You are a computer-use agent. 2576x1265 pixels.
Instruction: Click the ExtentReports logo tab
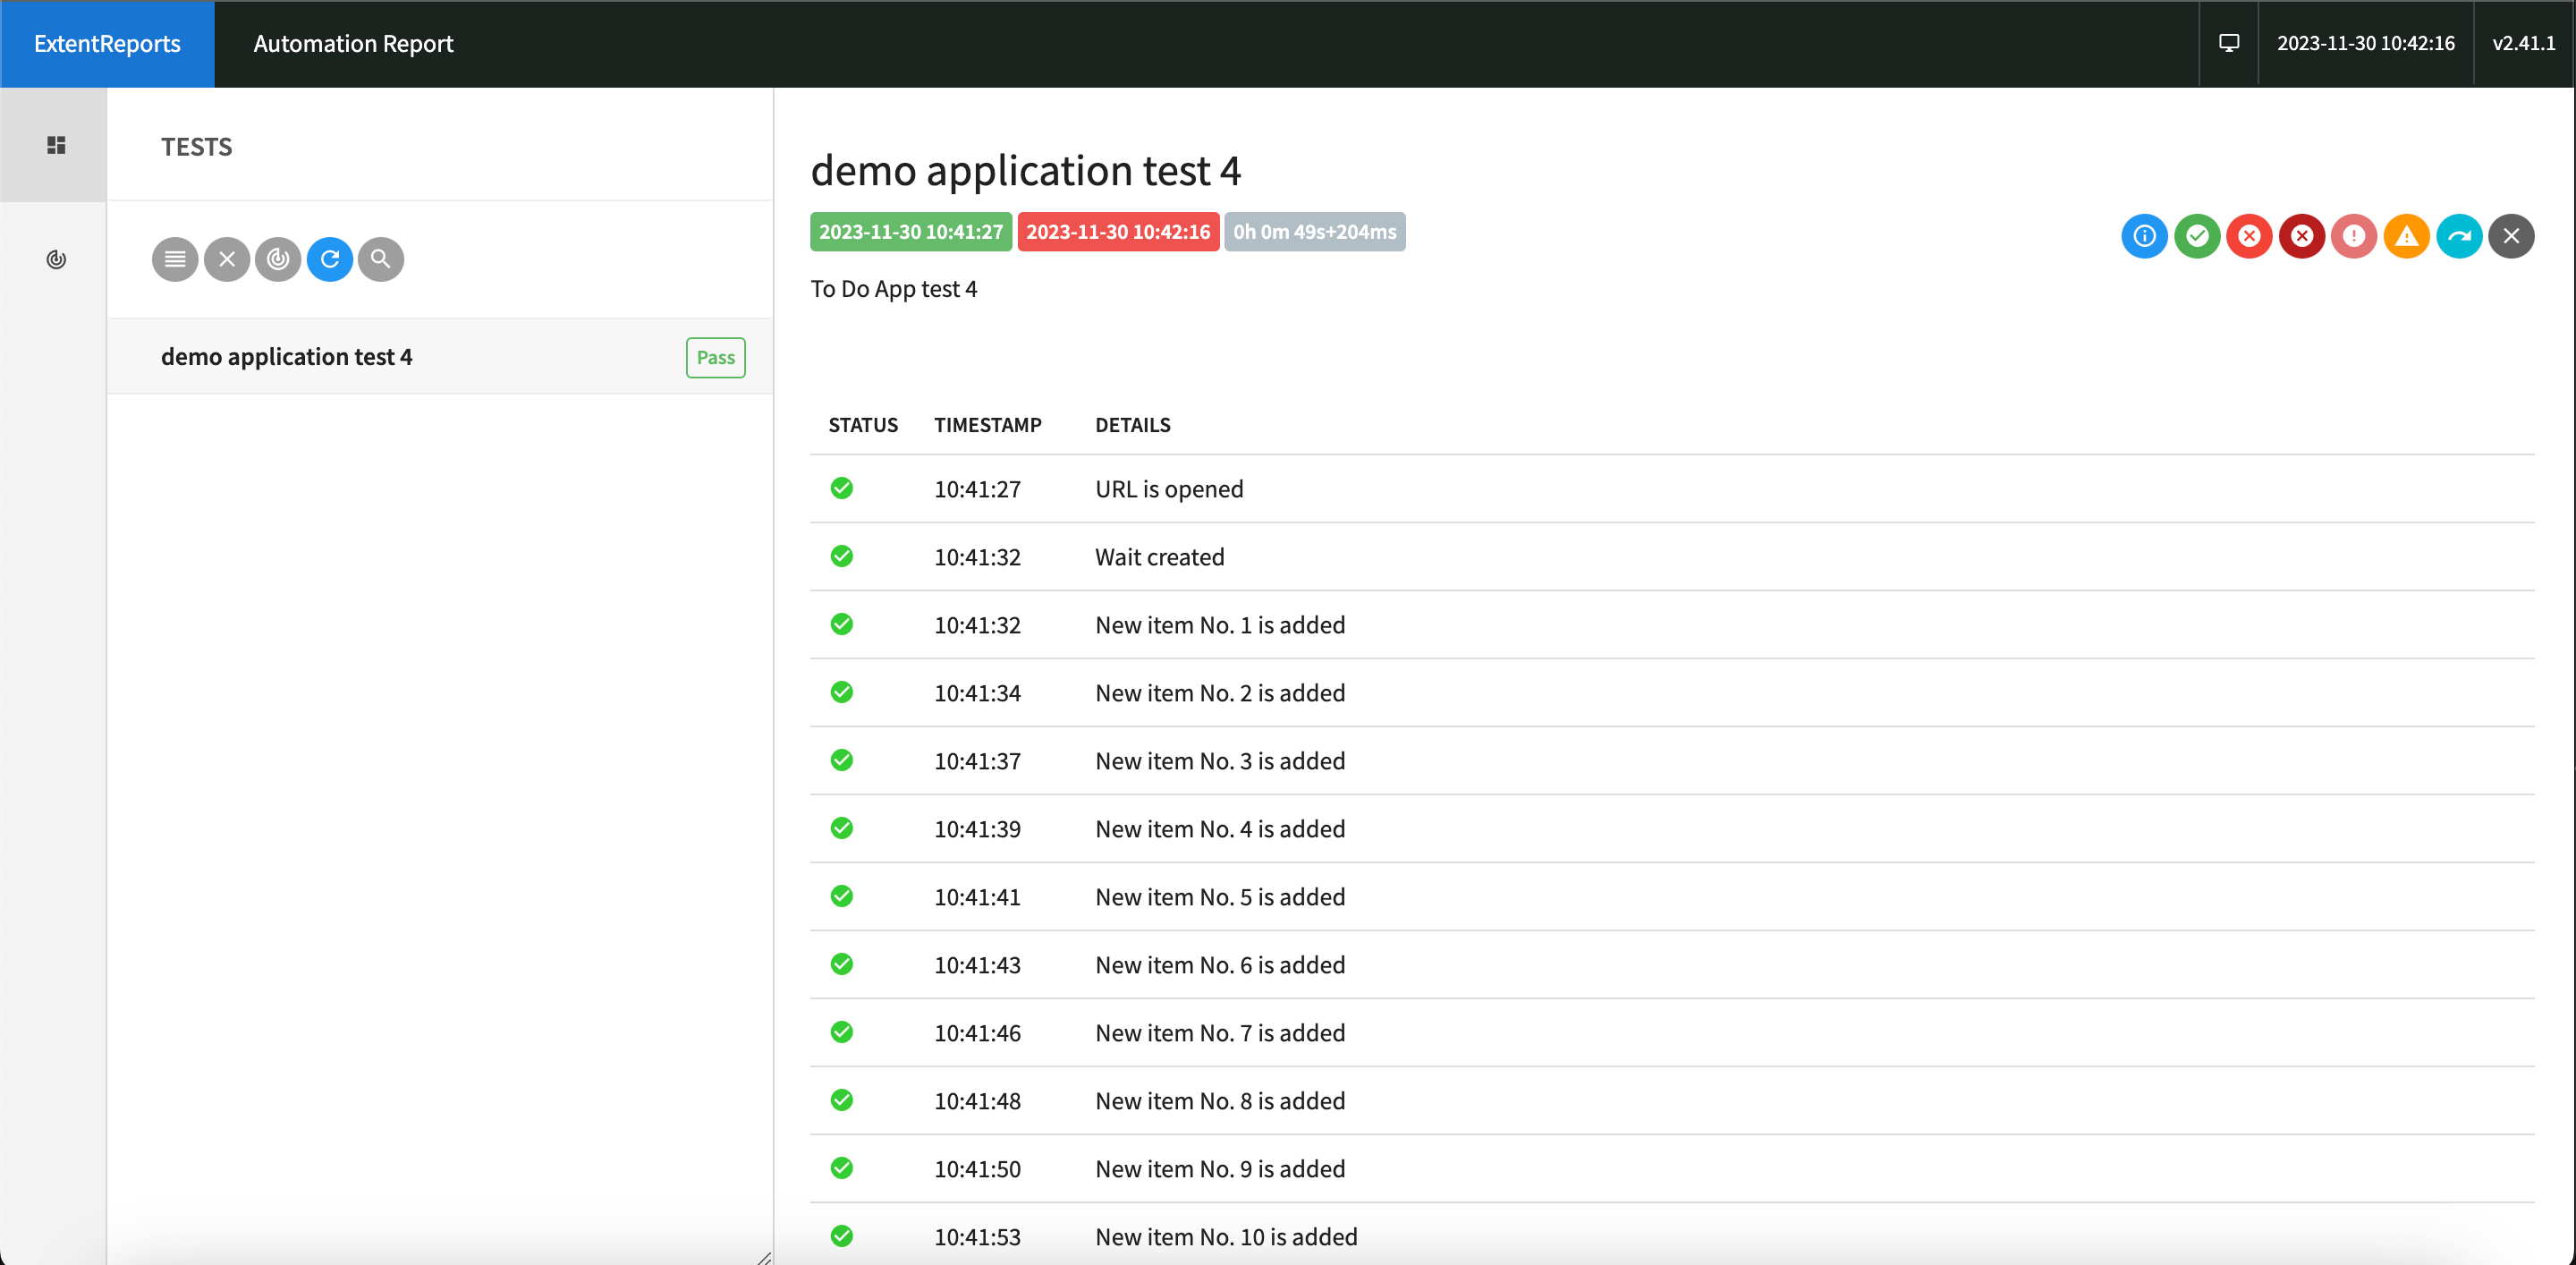107,43
